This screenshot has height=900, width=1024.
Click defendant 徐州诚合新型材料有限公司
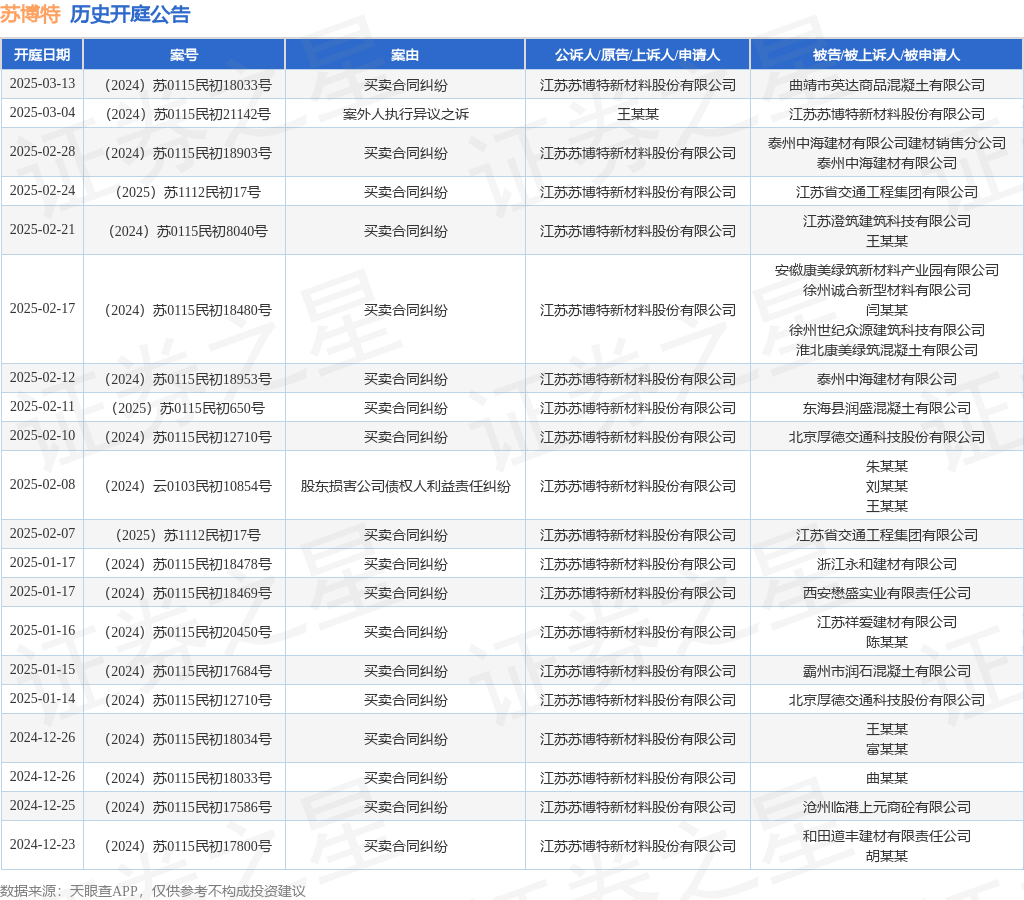point(887,290)
